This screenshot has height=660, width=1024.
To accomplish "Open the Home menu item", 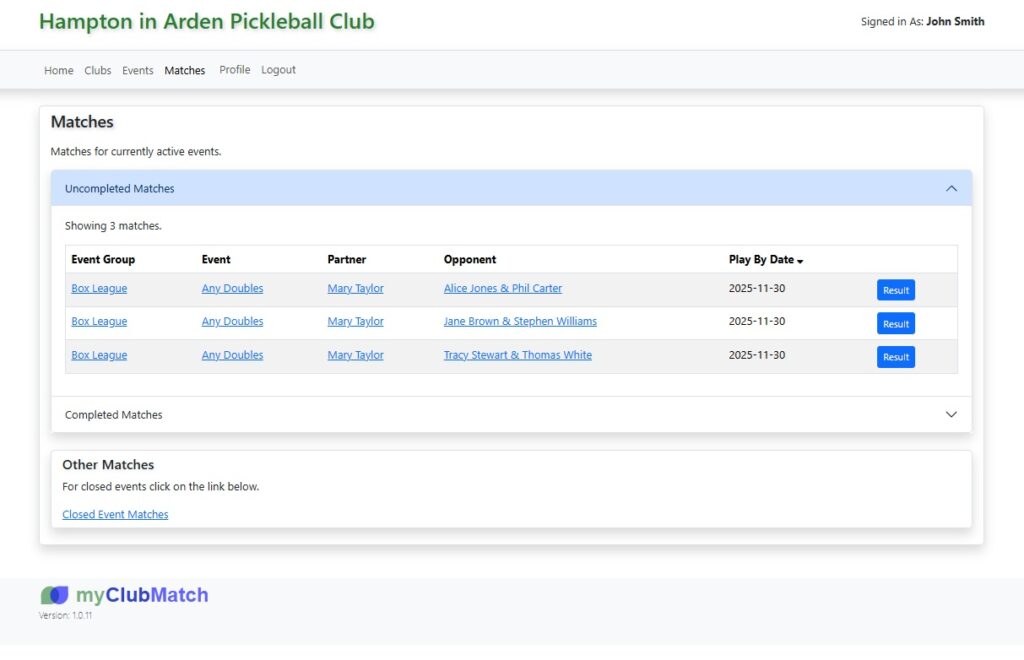I will coord(59,70).
